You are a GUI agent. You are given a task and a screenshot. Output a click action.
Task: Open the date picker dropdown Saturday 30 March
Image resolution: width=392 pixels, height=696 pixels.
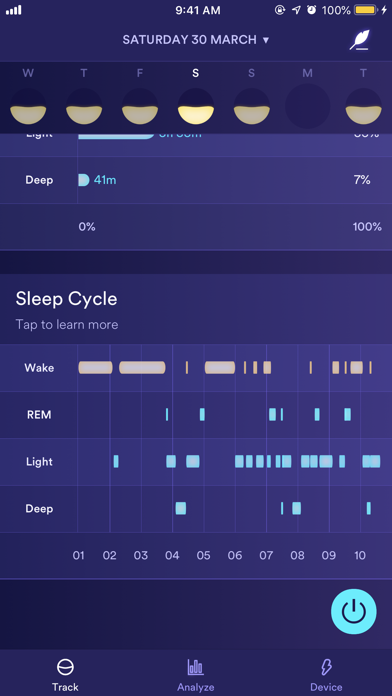[196, 40]
